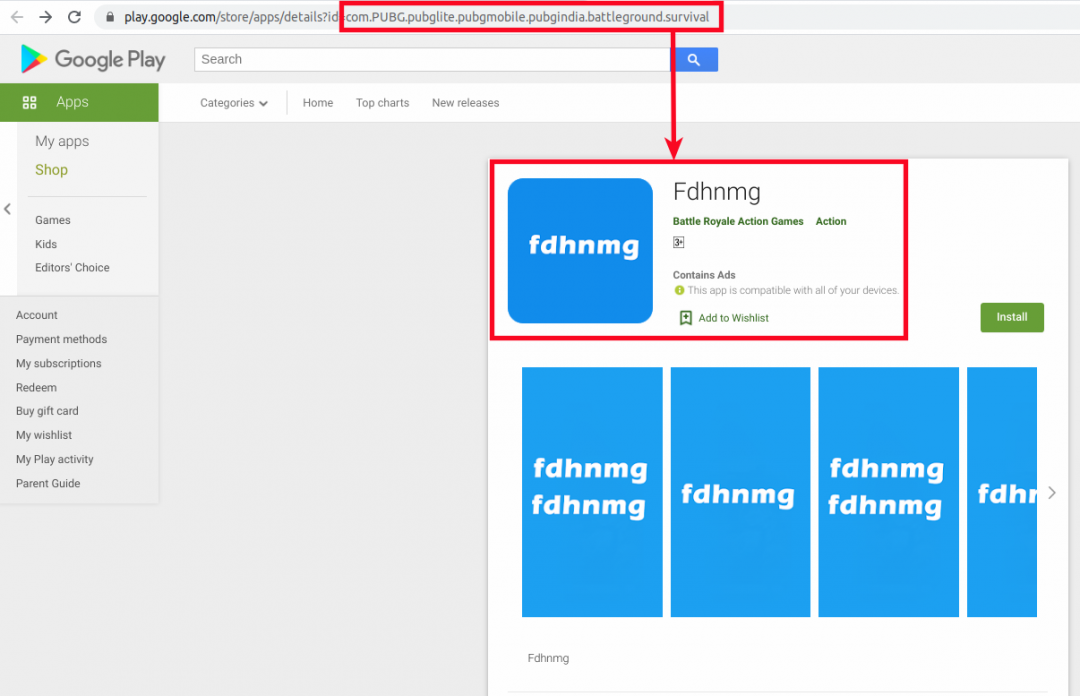
Task: Click the browser forward arrow
Action: [45, 17]
